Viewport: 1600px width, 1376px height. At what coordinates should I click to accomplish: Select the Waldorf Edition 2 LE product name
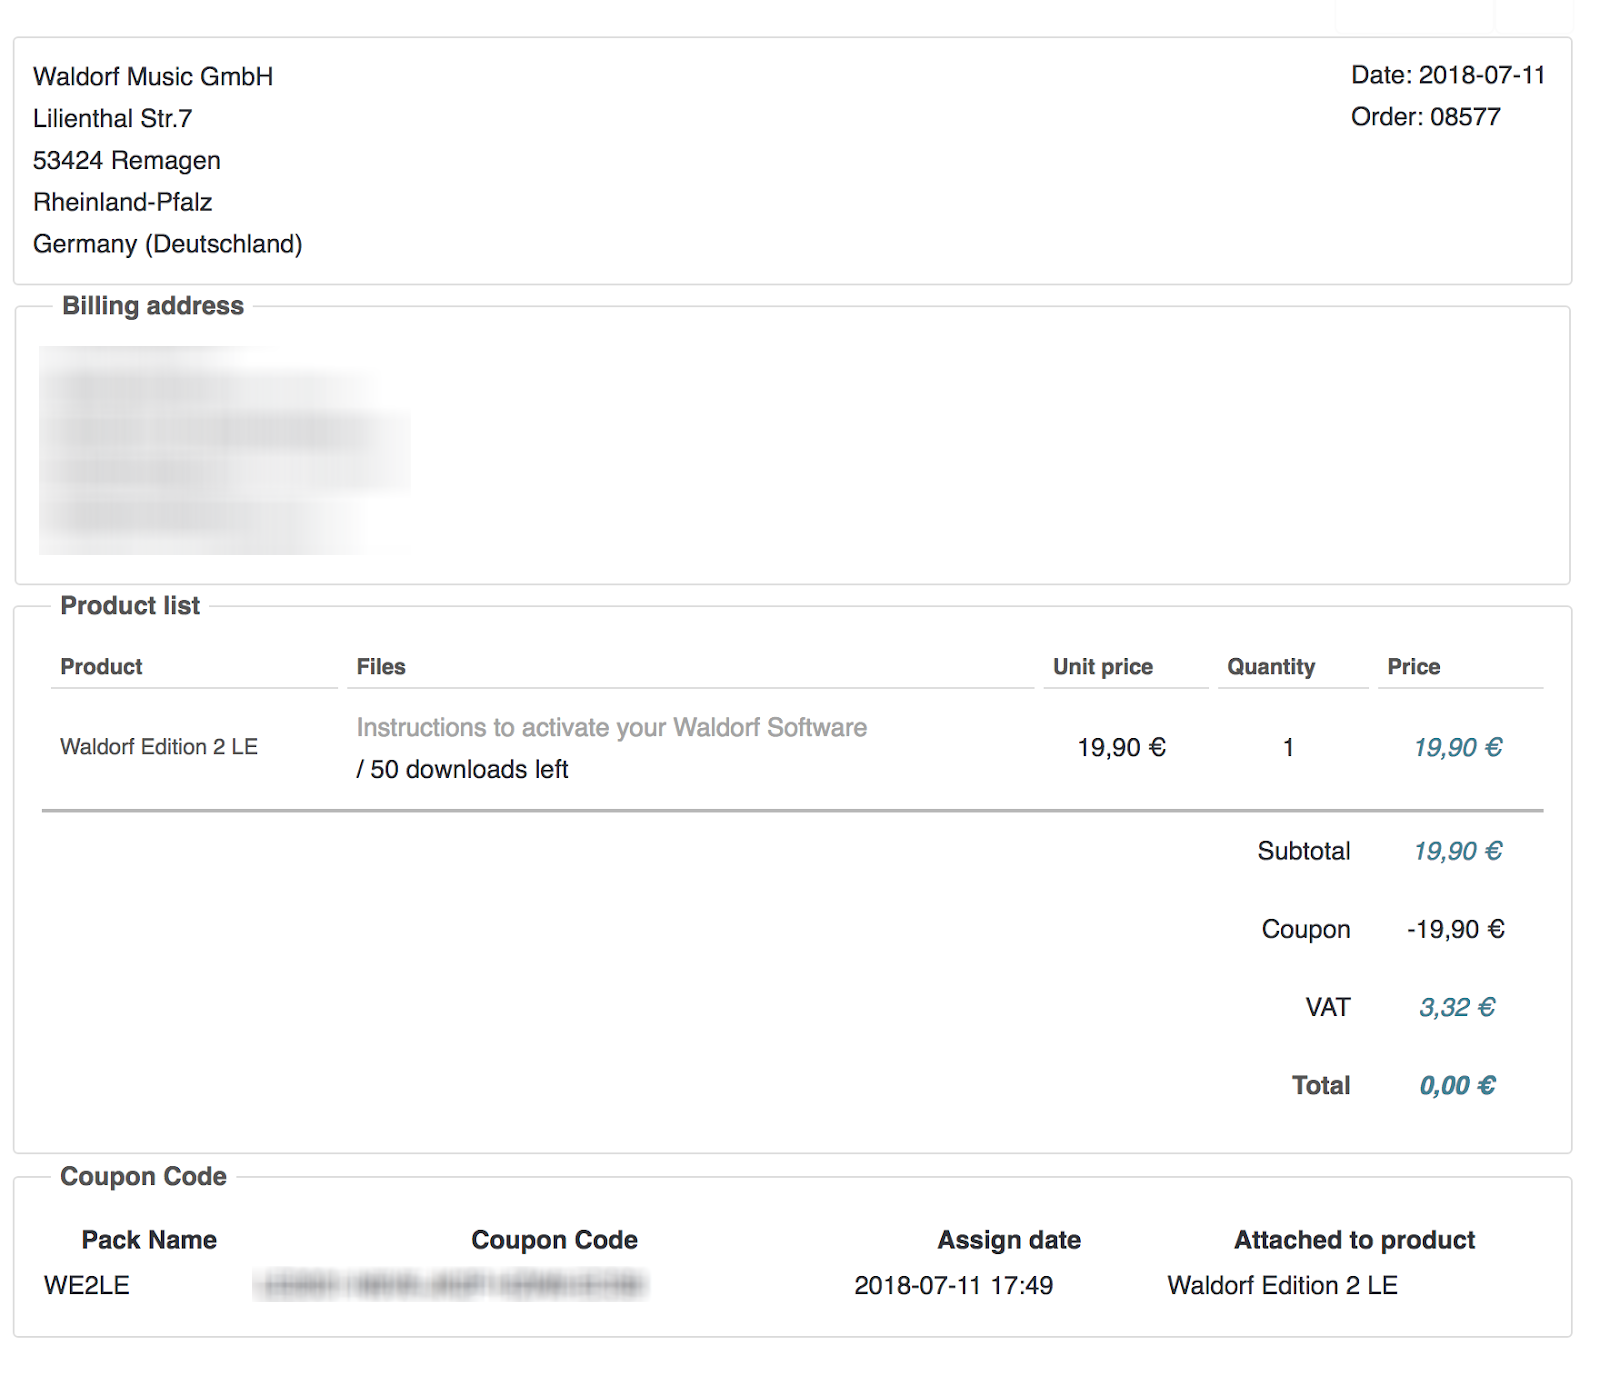(159, 747)
